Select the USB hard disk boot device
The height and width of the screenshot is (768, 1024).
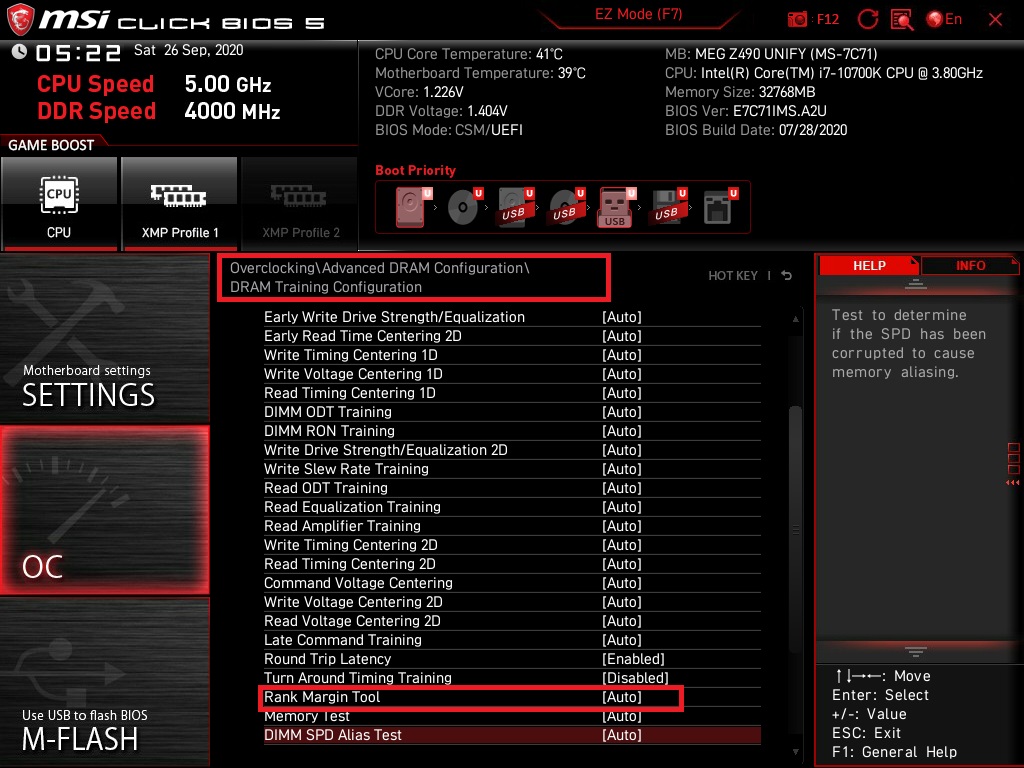tap(515, 207)
